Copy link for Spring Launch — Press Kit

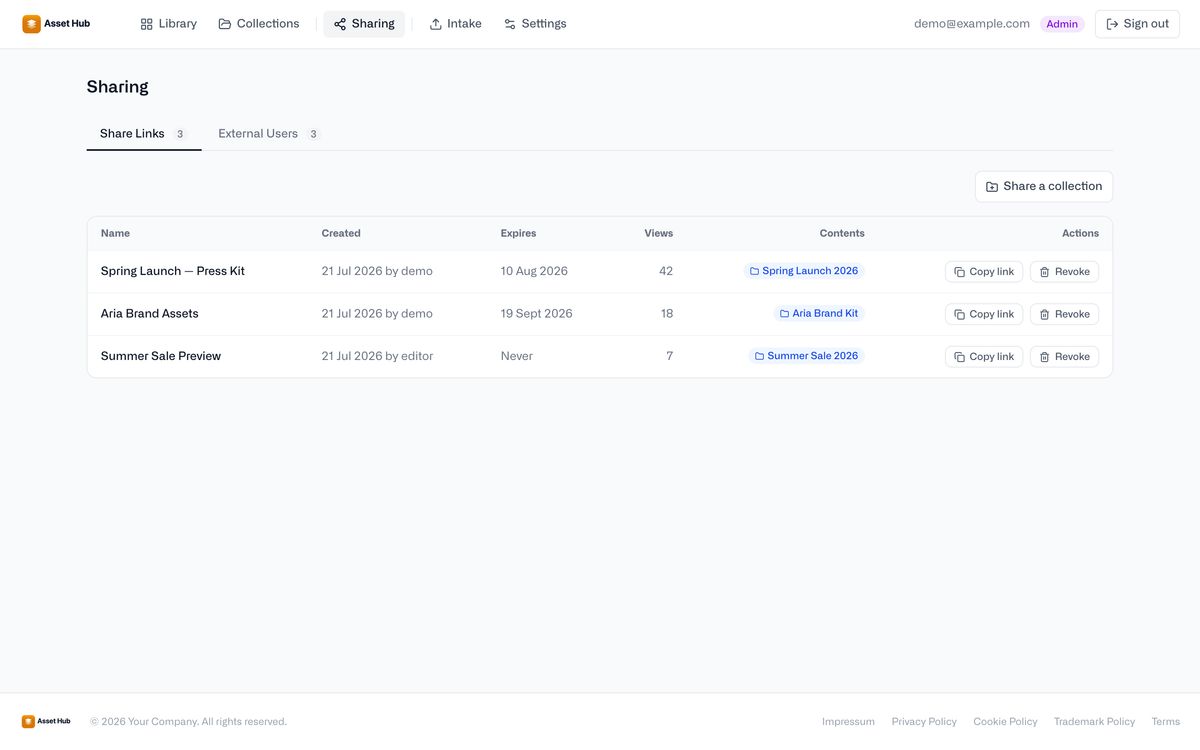pos(984,272)
